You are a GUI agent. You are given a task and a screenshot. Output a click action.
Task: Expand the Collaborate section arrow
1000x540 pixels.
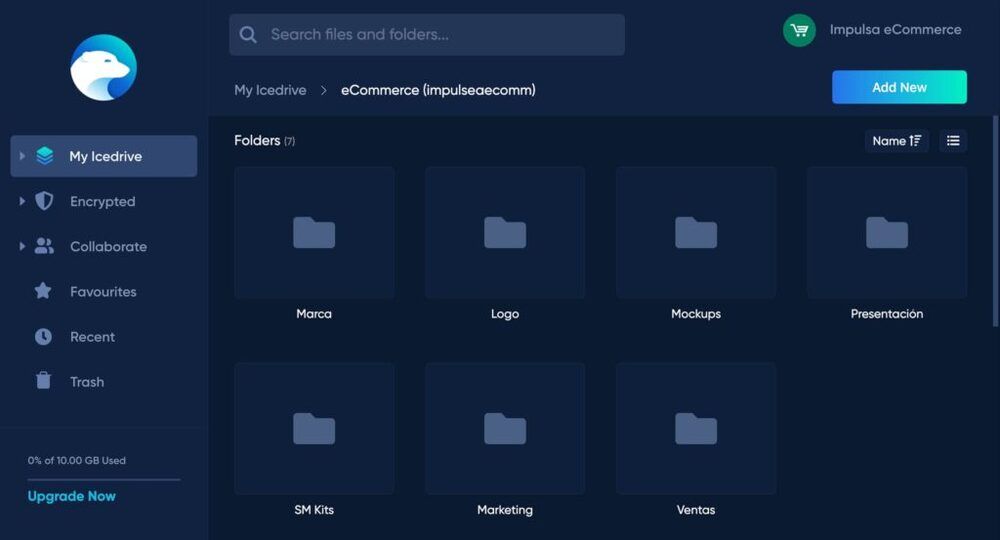(22, 246)
